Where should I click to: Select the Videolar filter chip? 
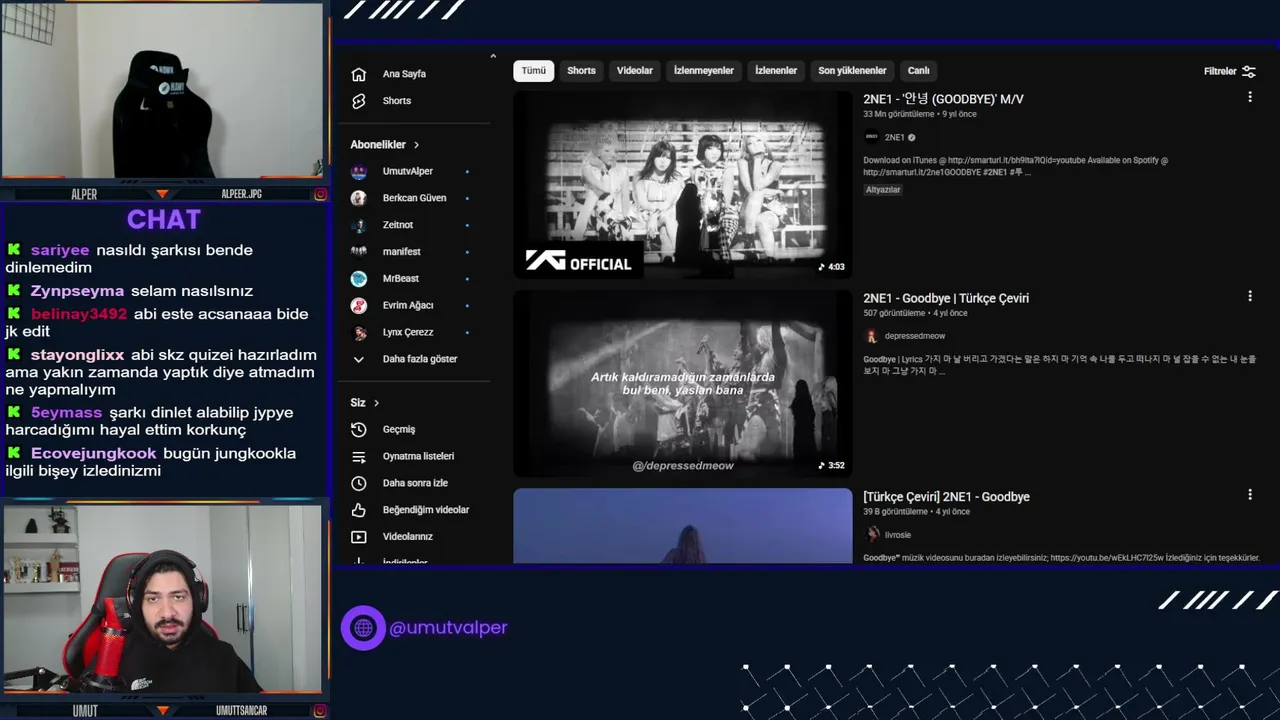click(635, 71)
